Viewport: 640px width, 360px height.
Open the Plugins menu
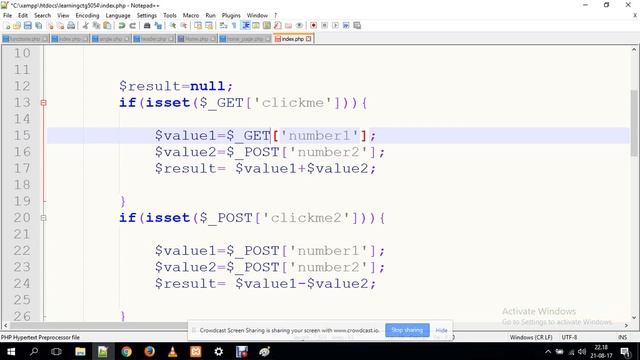pyautogui.click(x=231, y=16)
